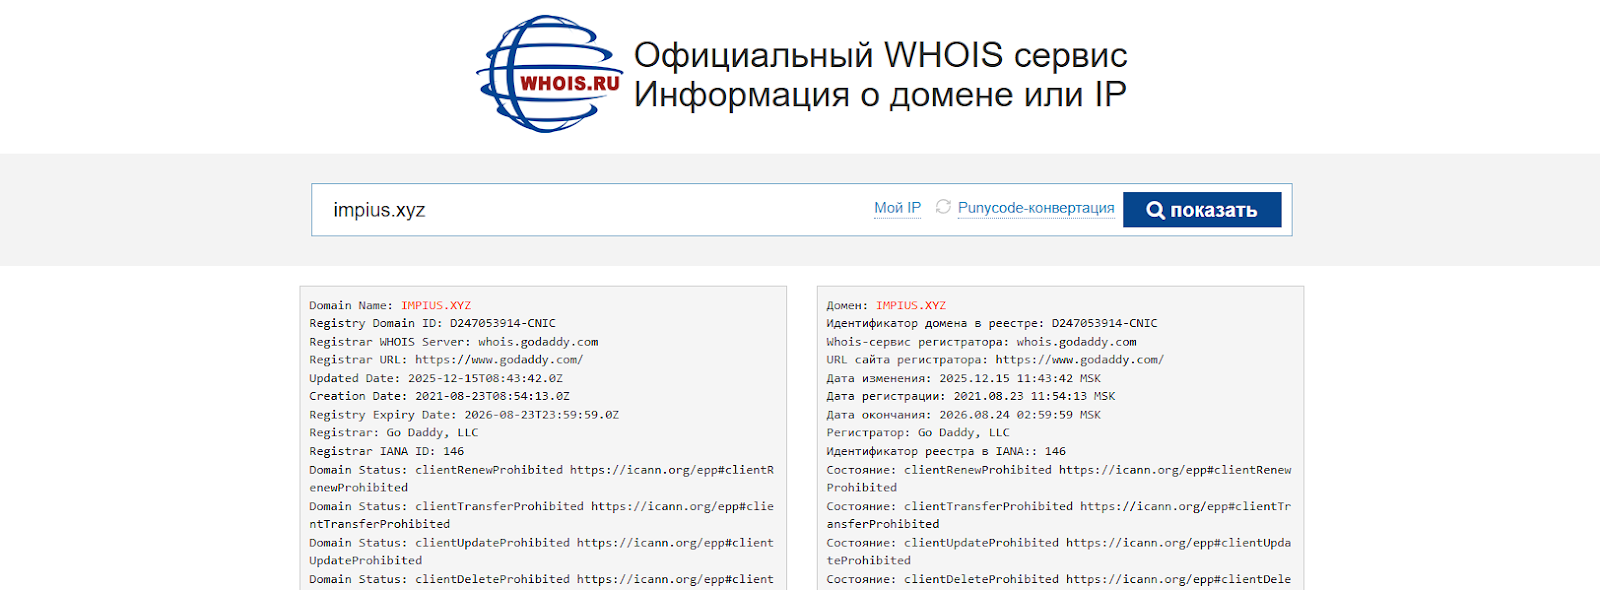This screenshot has height=590, width=1600.
Task: Click the Registrar WHOIS Server: whois.godaddy.com line
Action: pos(454,342)
